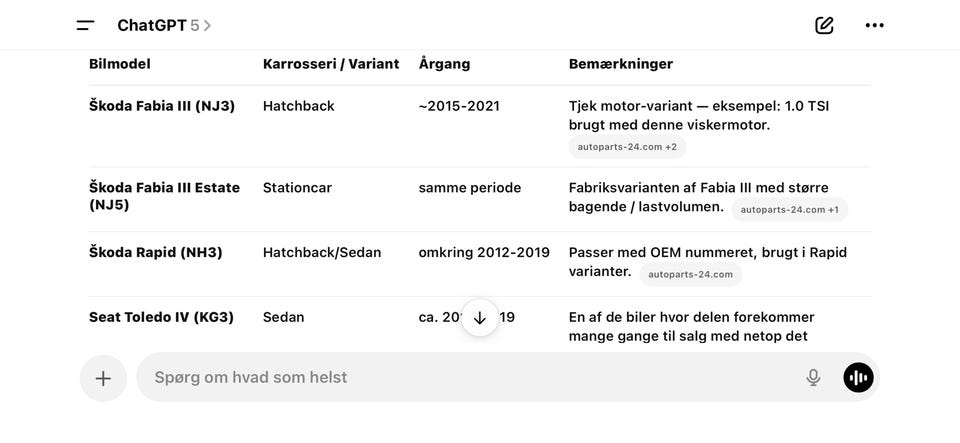Select the Bilmodel column header
Screen dimensions: 960x443
120,64
